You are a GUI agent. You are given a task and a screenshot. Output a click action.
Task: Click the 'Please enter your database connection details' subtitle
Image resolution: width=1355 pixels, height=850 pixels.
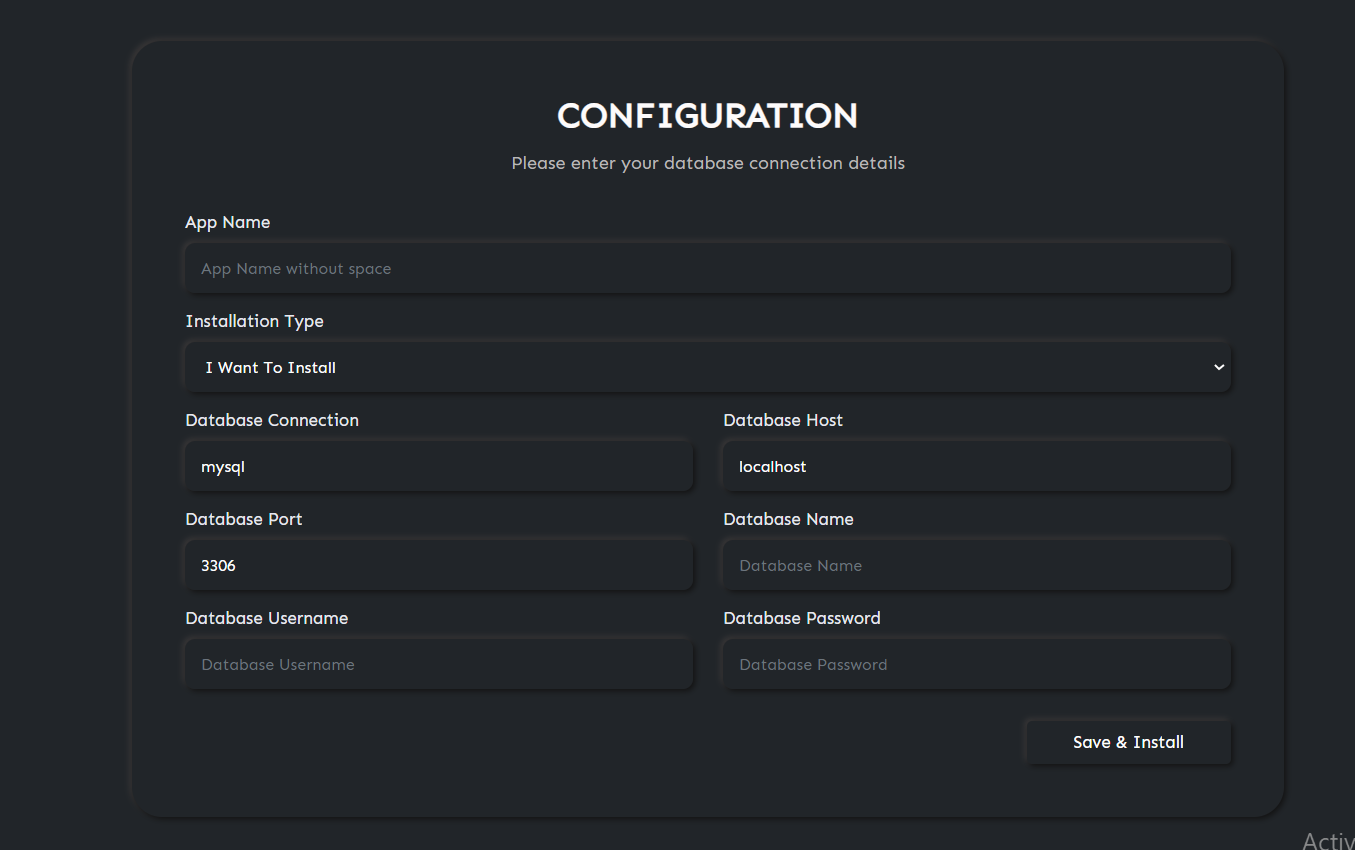click(x=708, y=163)
